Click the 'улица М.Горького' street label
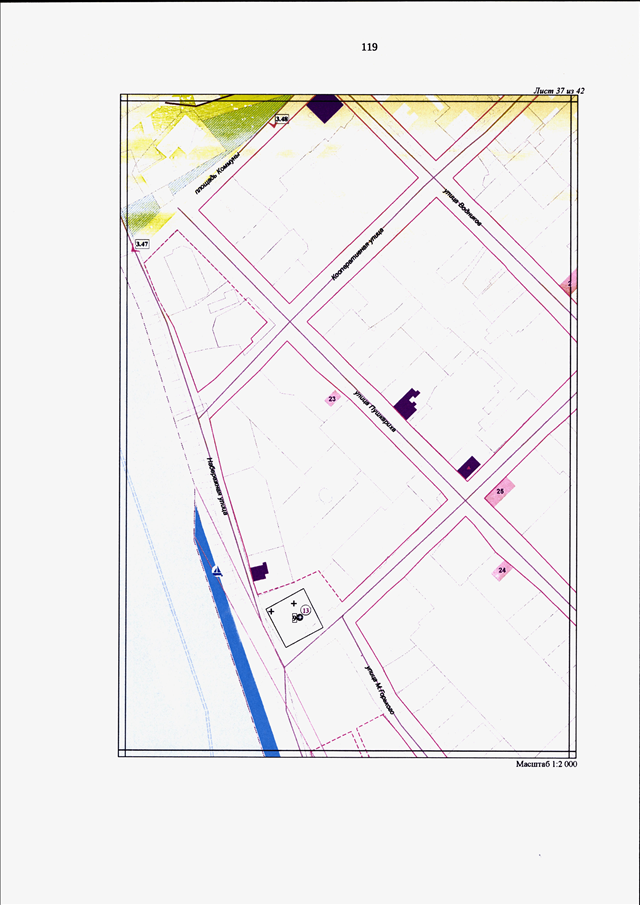The height and width of the screenshot is (905, 640). [x=379, y=690]
